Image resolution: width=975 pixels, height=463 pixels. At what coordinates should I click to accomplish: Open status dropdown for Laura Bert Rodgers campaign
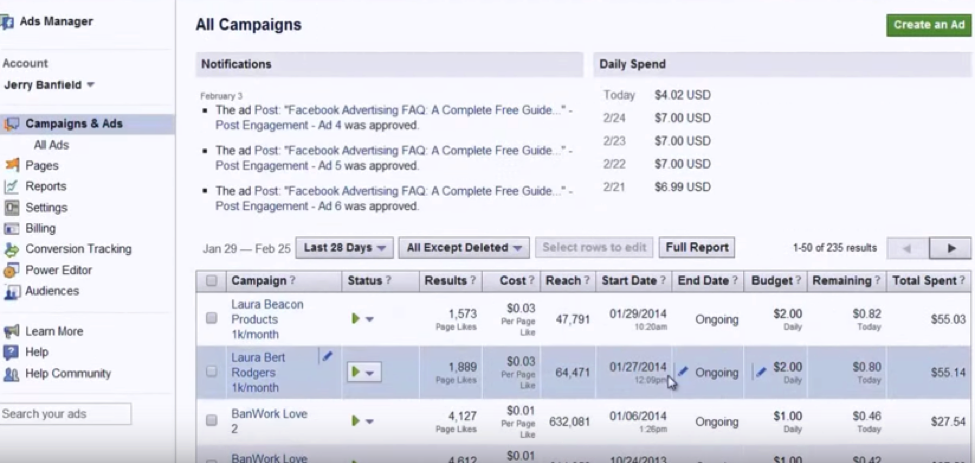tap(364, 372)
